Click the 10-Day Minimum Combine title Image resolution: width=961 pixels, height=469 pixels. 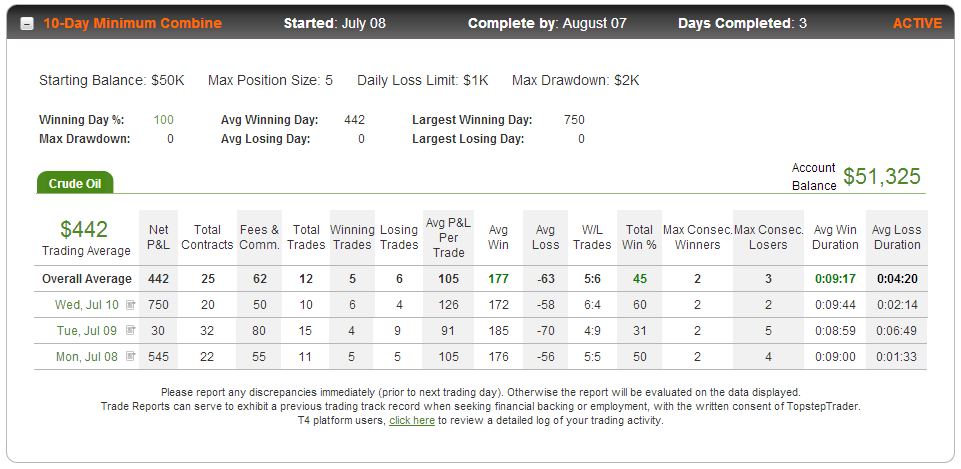(132, 23)
